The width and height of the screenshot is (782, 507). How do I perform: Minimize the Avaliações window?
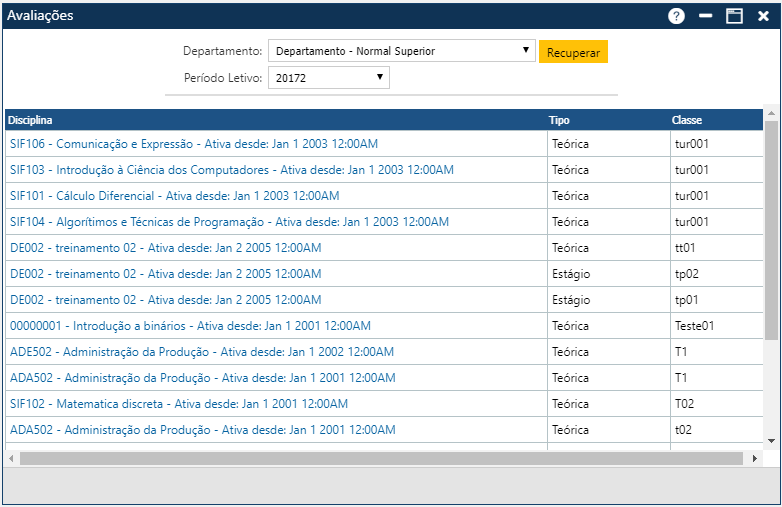pos(705,16)
